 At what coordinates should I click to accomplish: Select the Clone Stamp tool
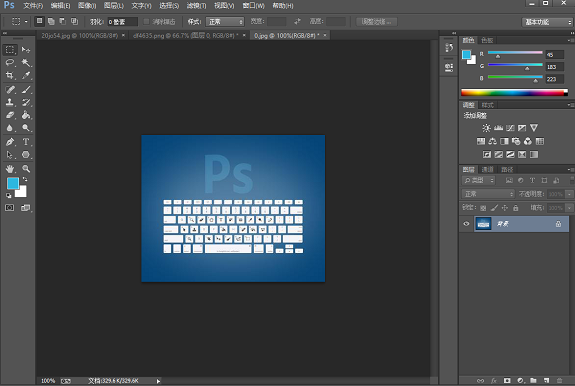(10, 102)
